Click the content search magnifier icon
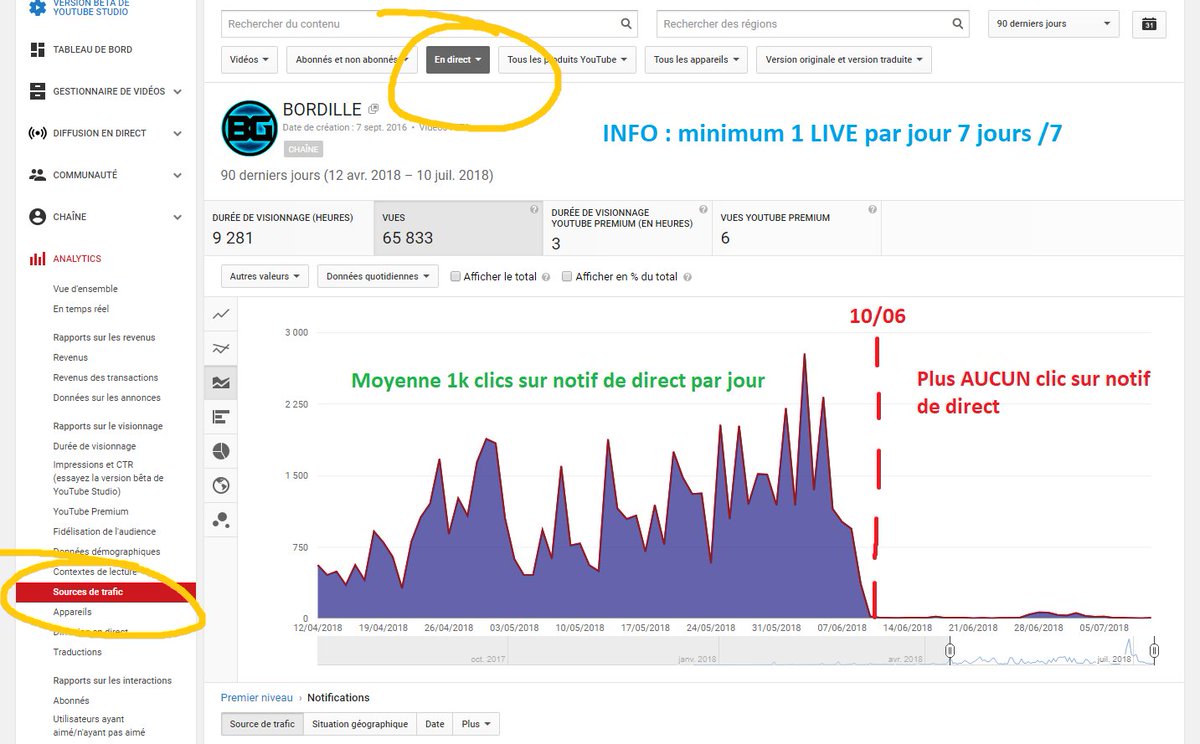The image size is (1200, 744). [x=626, y=23]
